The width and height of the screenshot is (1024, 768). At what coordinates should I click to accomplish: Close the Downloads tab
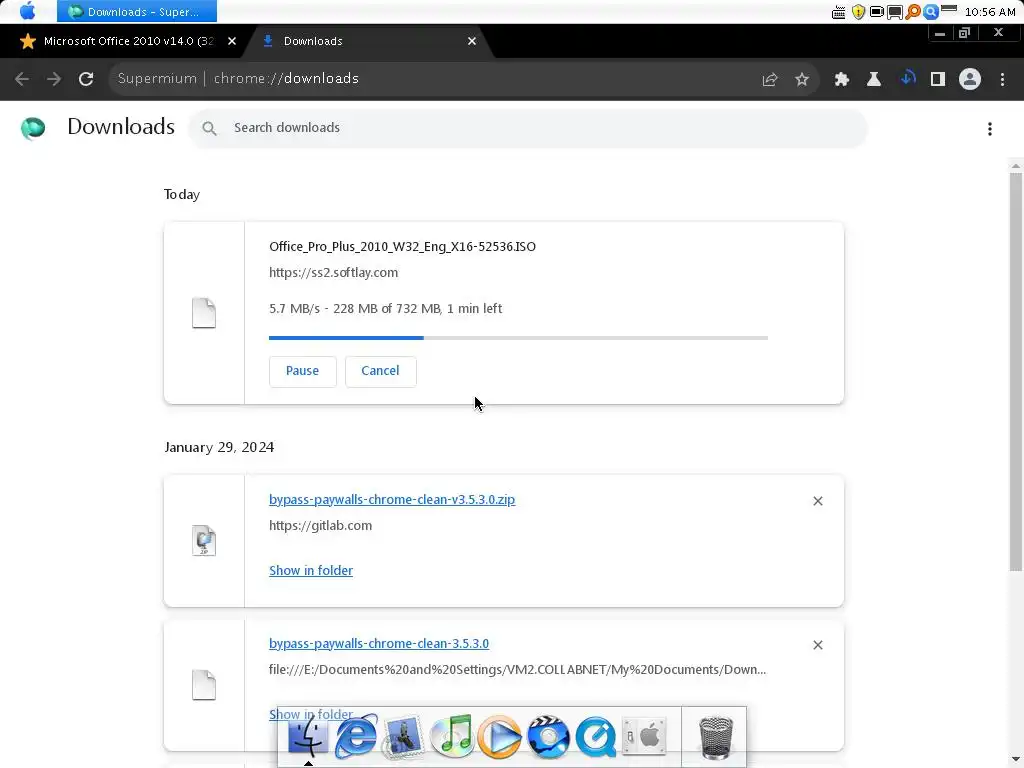tap(472, 41)
